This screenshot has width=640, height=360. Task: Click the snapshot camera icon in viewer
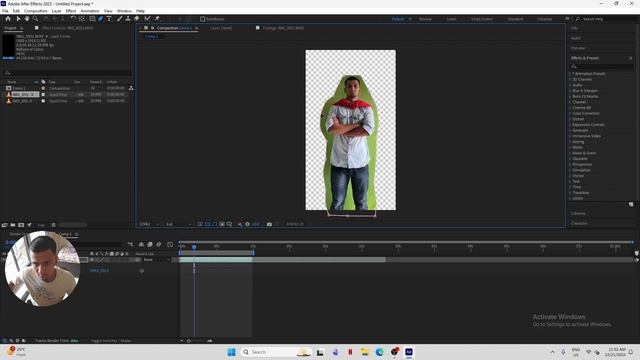269,224
